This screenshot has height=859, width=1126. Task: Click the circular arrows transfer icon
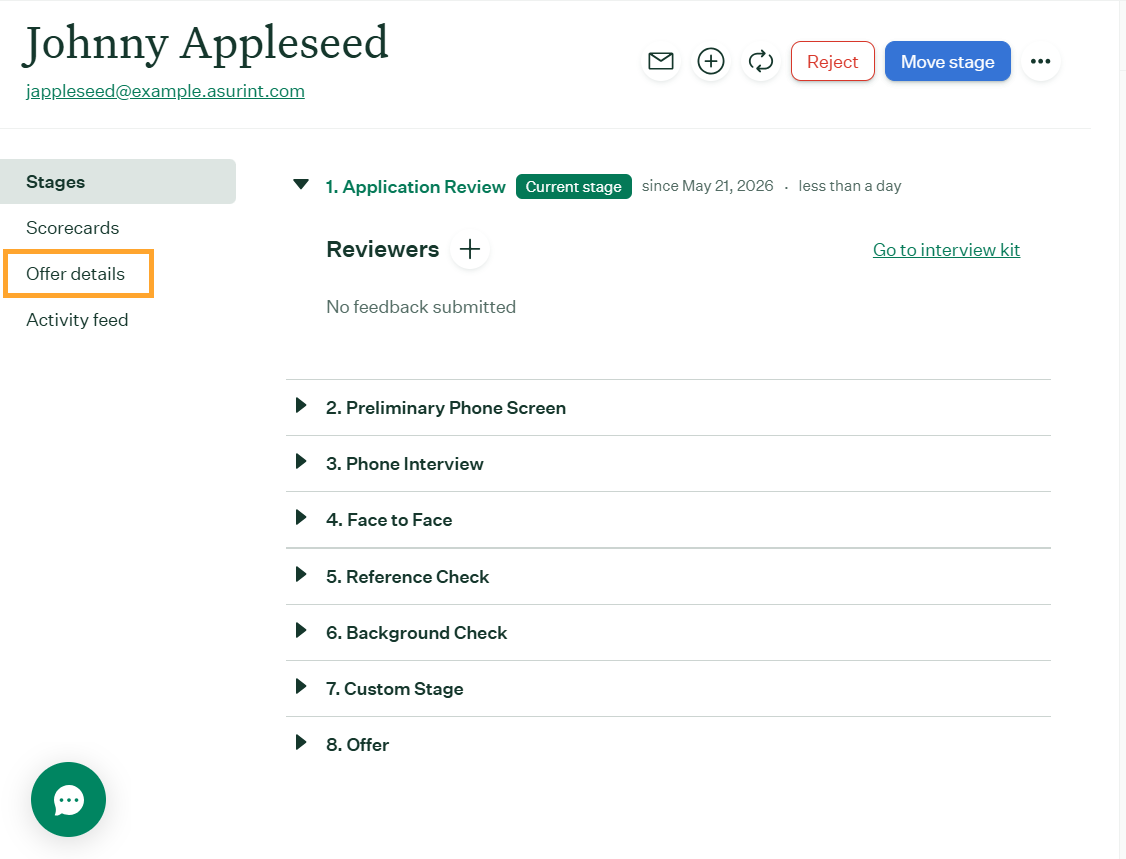click(760, 61)
